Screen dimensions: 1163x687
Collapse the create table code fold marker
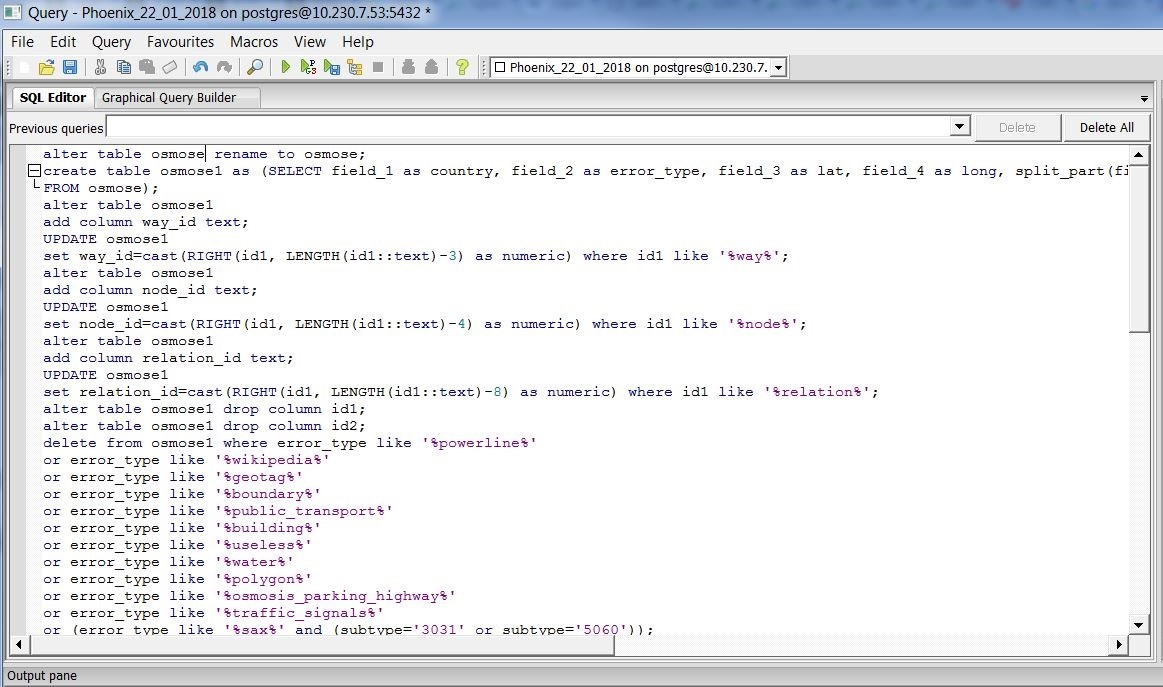click(34, 171)
